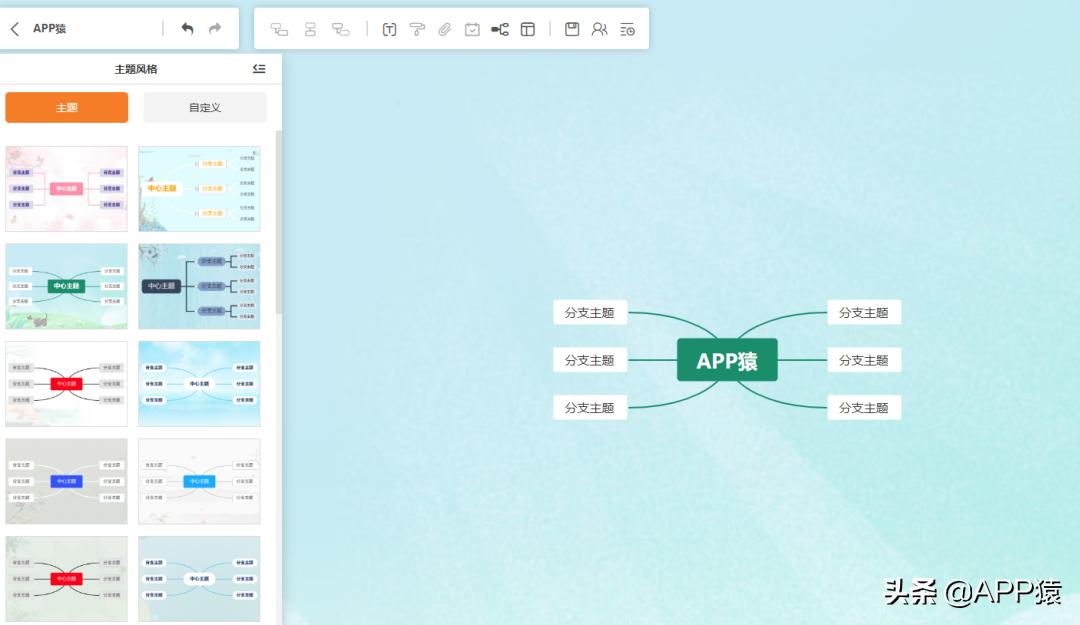Apply the white theme with light blue center

(x=199, y=481)
